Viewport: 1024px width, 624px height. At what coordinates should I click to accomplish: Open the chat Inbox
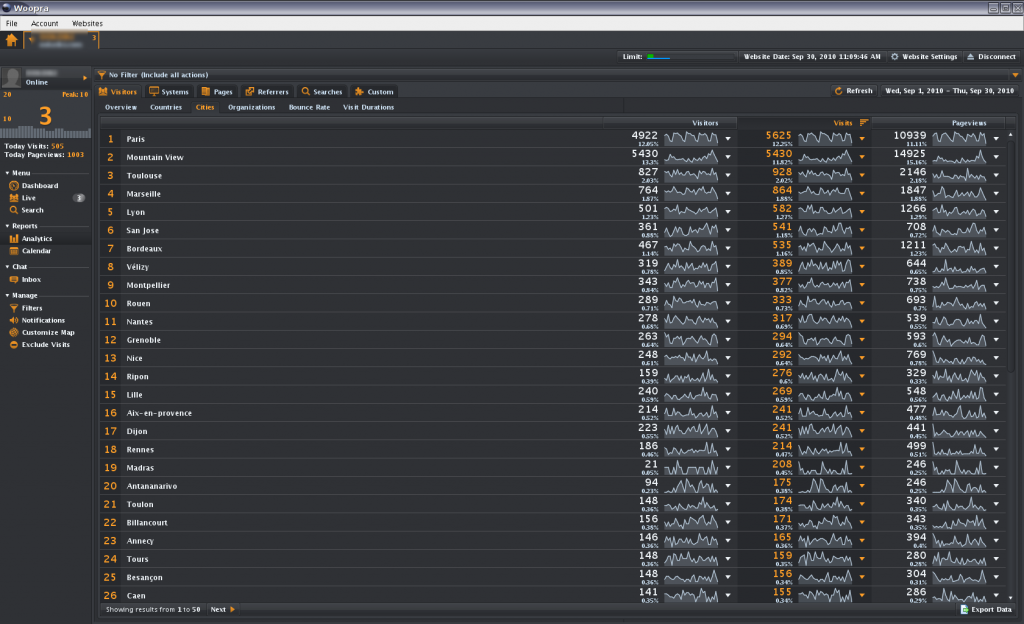pyautogui.click(x=25, y=279)
